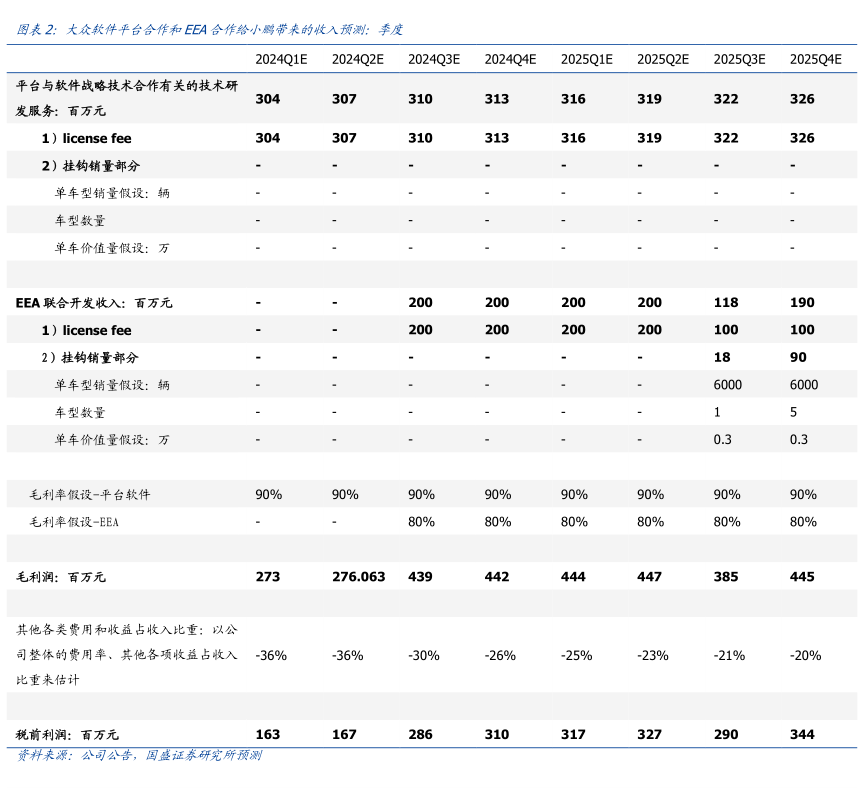Select pre-tax profit value 286

click(x=420, y=735)
